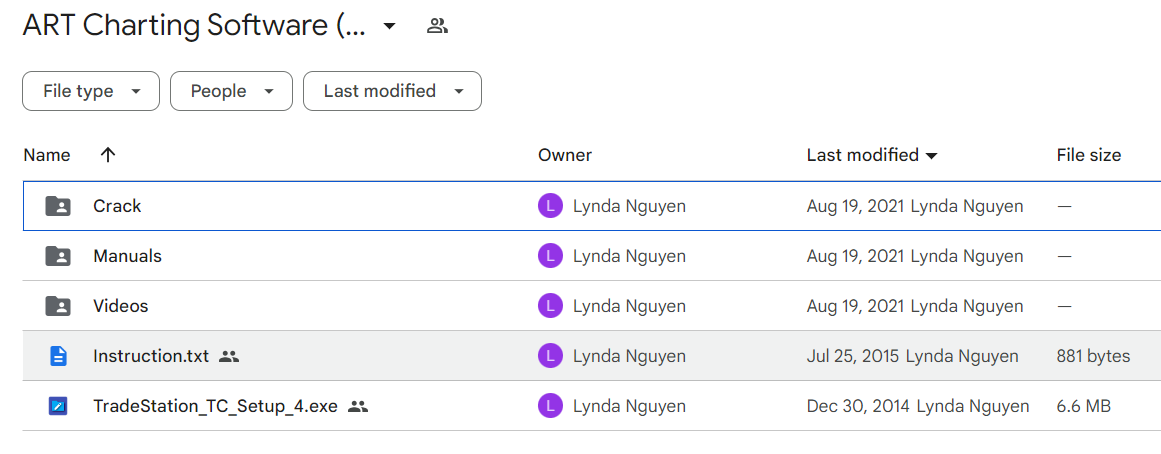Viewport: 1161px width, 454px height.
Task: Change the Last modified column sort option
Action: [872, 155]
